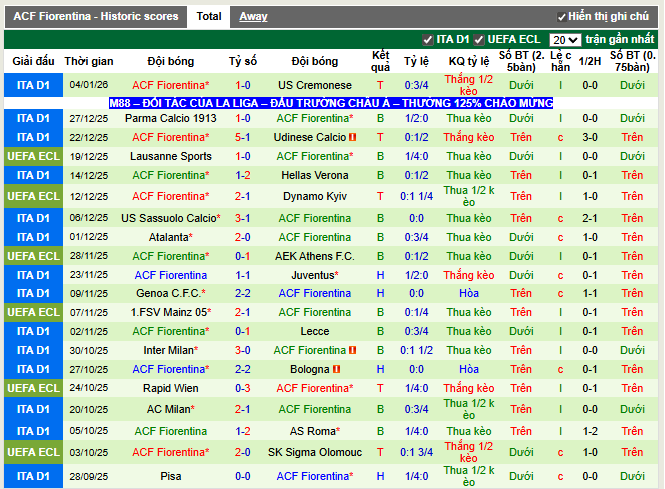The image size is (665, 489).
Task: Uncheck the UEFA ECL league filter
Action: click(x=479, y=40)
